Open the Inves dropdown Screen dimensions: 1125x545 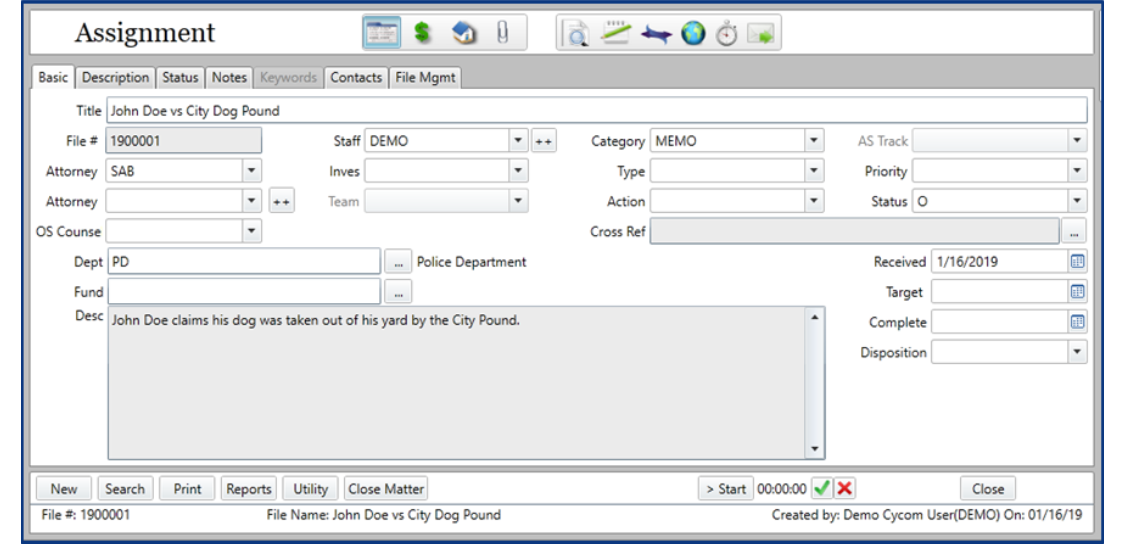[519, 171]
